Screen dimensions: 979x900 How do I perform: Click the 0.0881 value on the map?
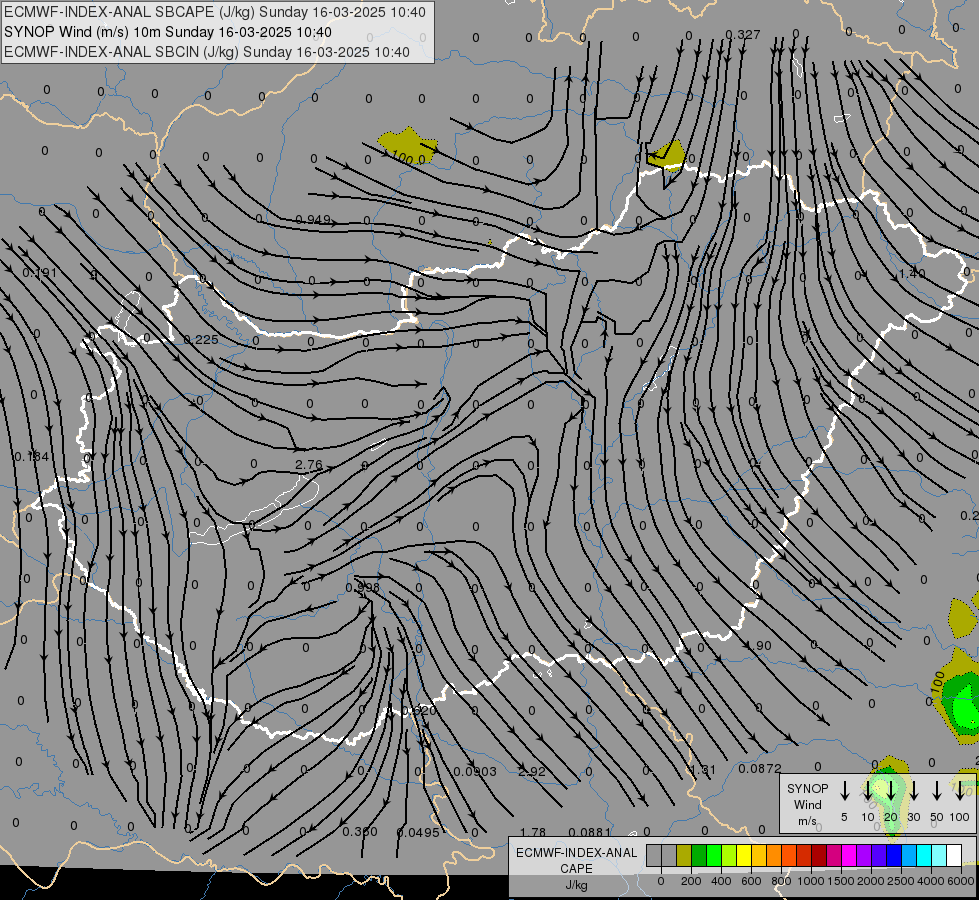coord(590,832)
